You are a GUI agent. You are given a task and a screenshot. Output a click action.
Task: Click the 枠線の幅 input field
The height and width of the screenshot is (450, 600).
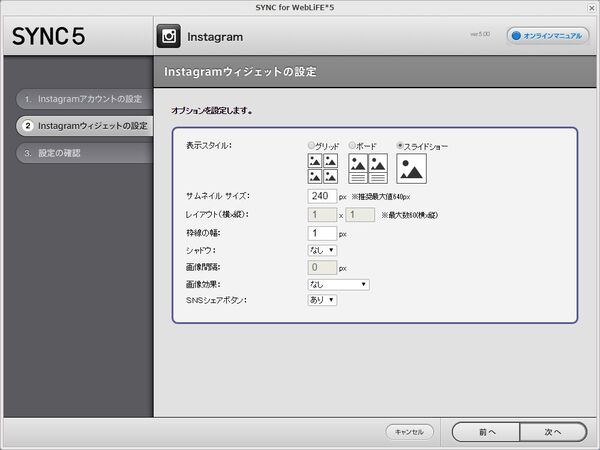322,233
